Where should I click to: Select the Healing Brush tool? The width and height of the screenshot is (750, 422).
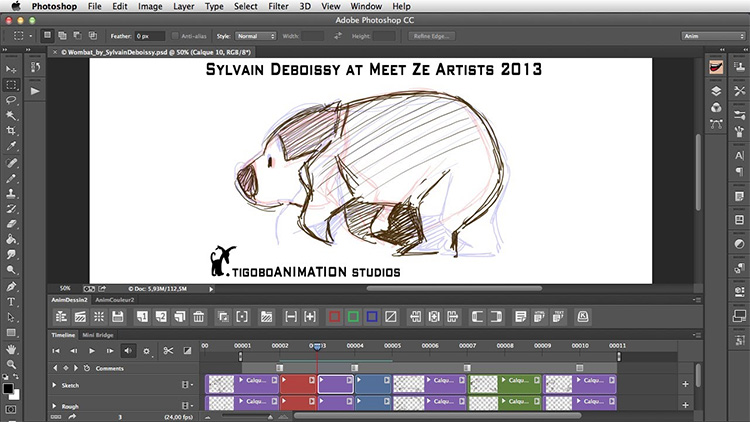[11, 163]
